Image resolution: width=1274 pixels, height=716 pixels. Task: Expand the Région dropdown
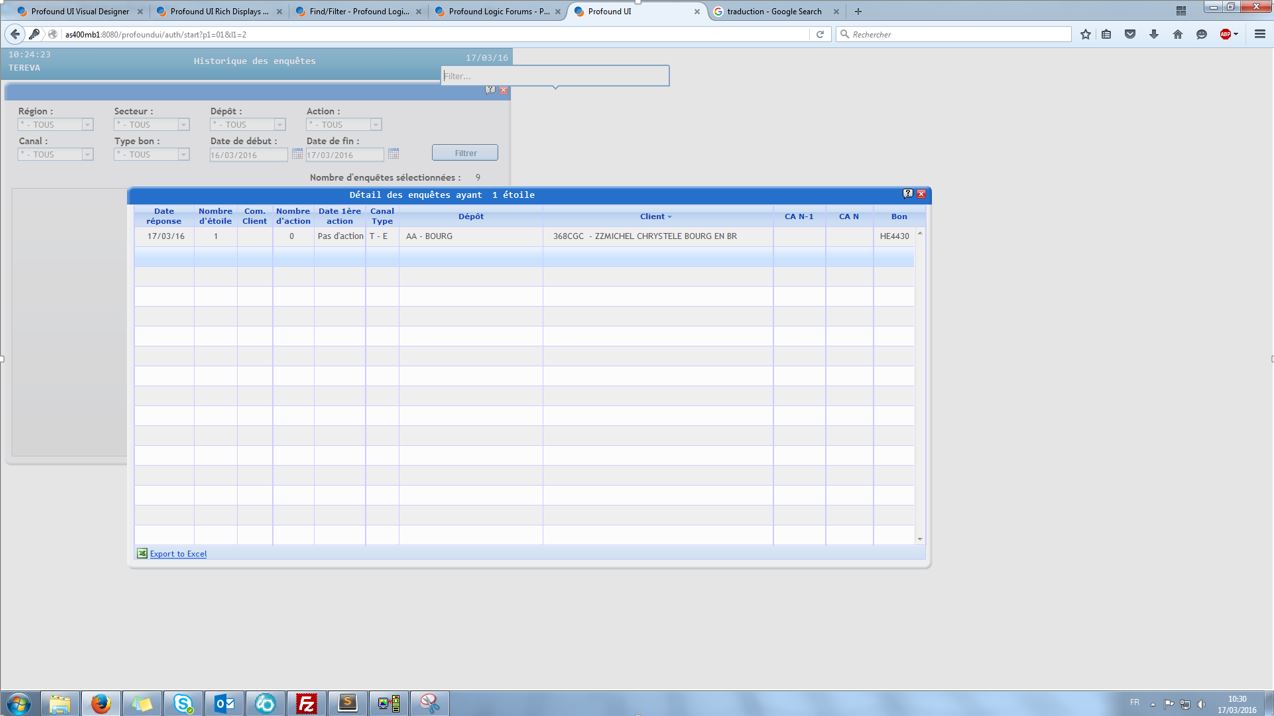pyautogui.click(x=87, y=125)
